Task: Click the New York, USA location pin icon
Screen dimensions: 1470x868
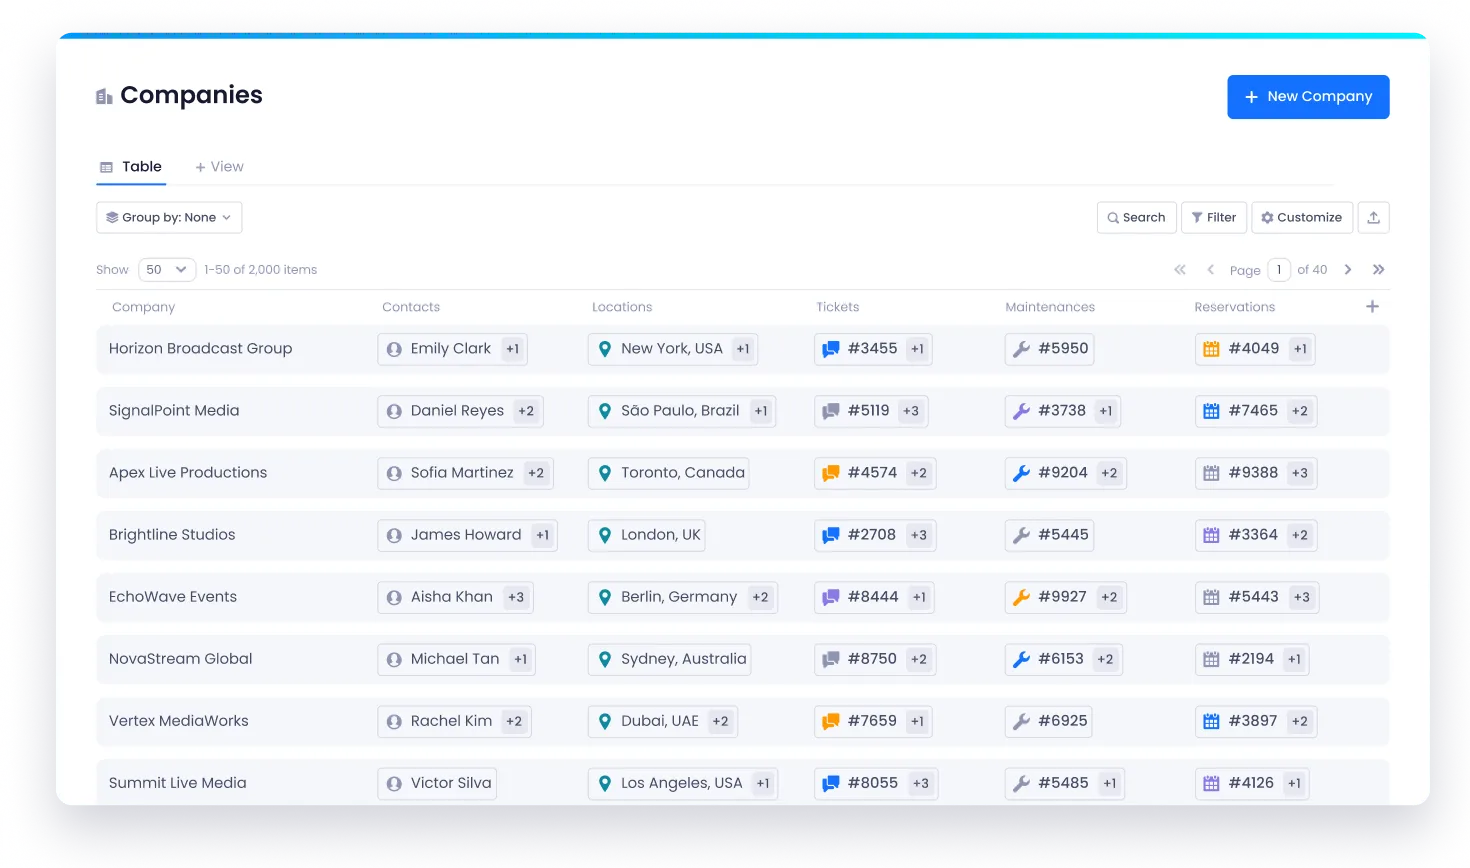Action: tap(605, 349)
